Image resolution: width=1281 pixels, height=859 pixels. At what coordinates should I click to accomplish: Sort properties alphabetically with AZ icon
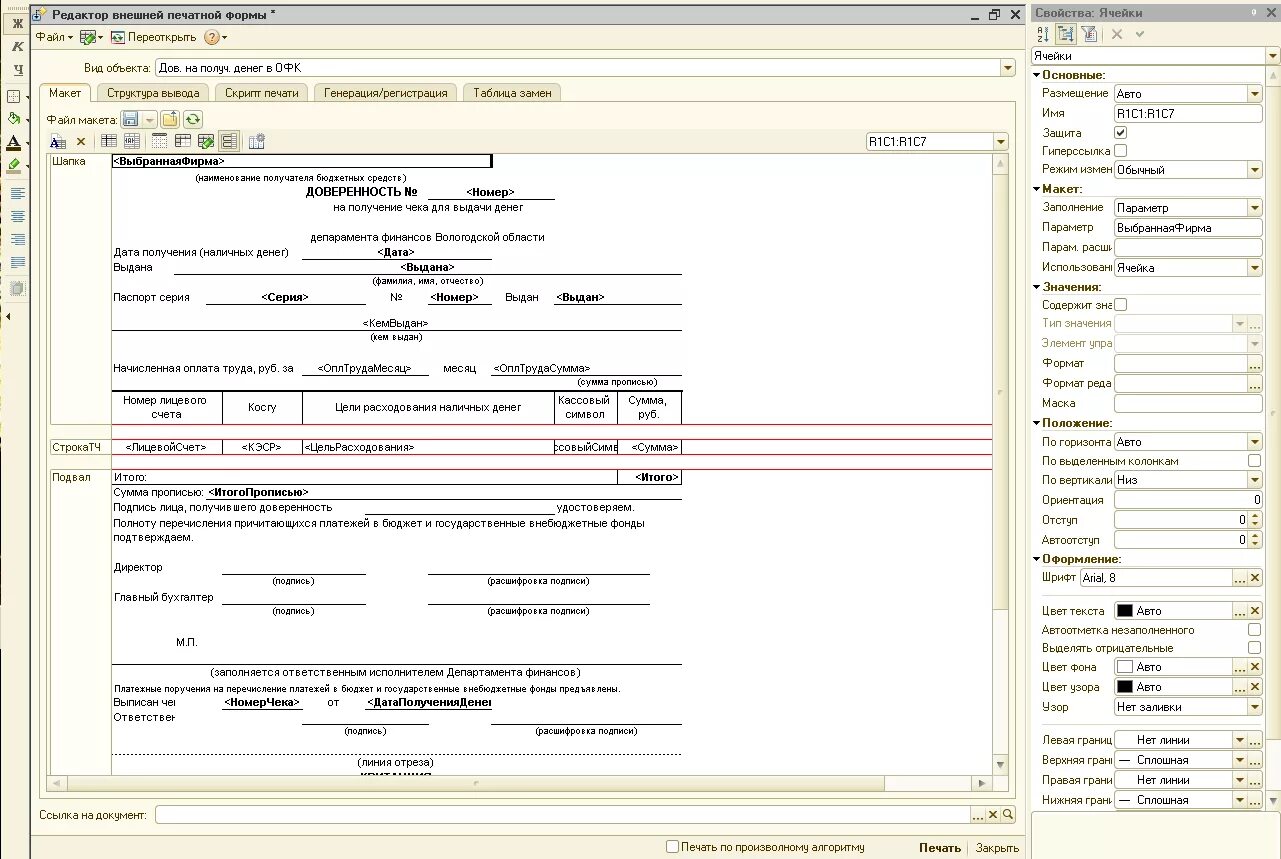coord(1043,34)
